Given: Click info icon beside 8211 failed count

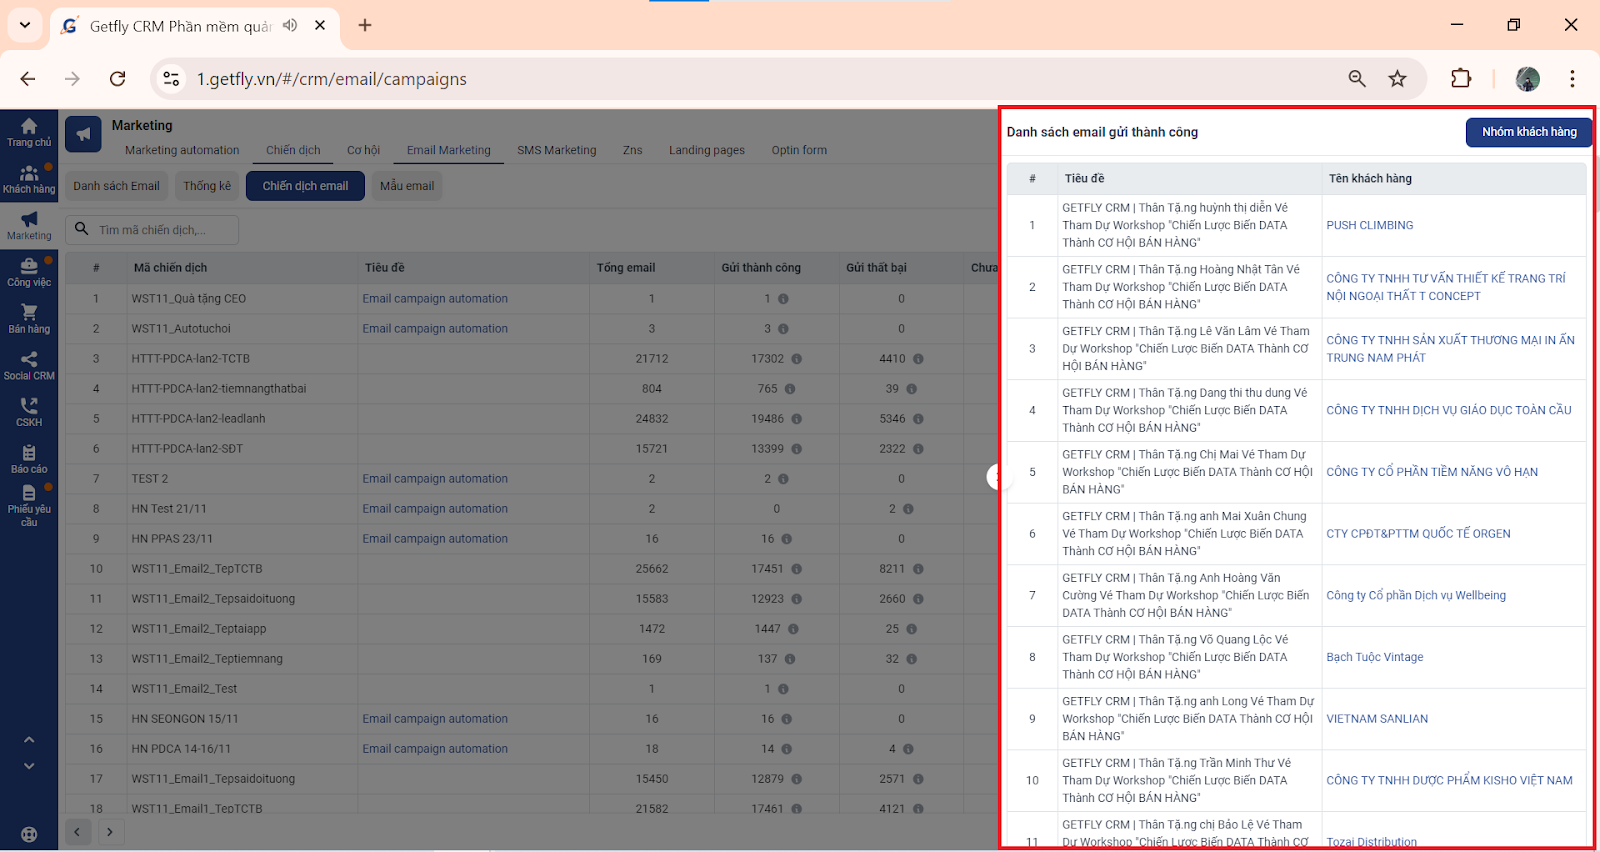Looking at the screenshot, I should pos(918,569).
